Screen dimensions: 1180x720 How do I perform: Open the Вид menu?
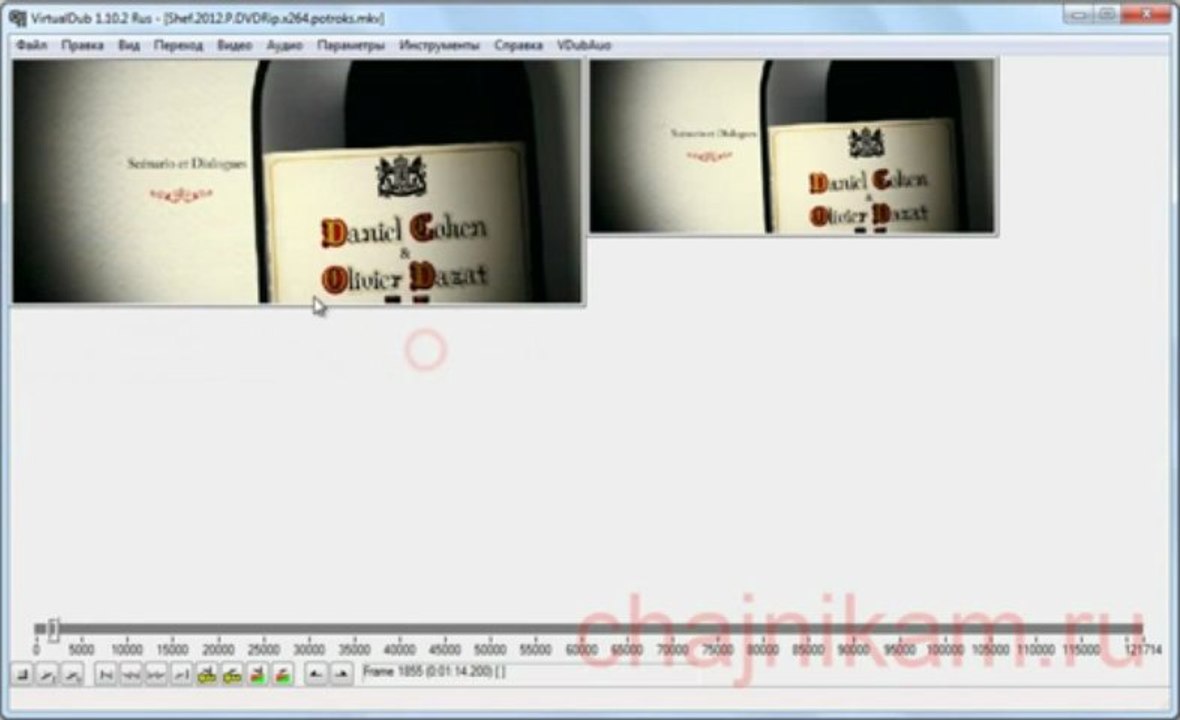(x=129, y=45)
